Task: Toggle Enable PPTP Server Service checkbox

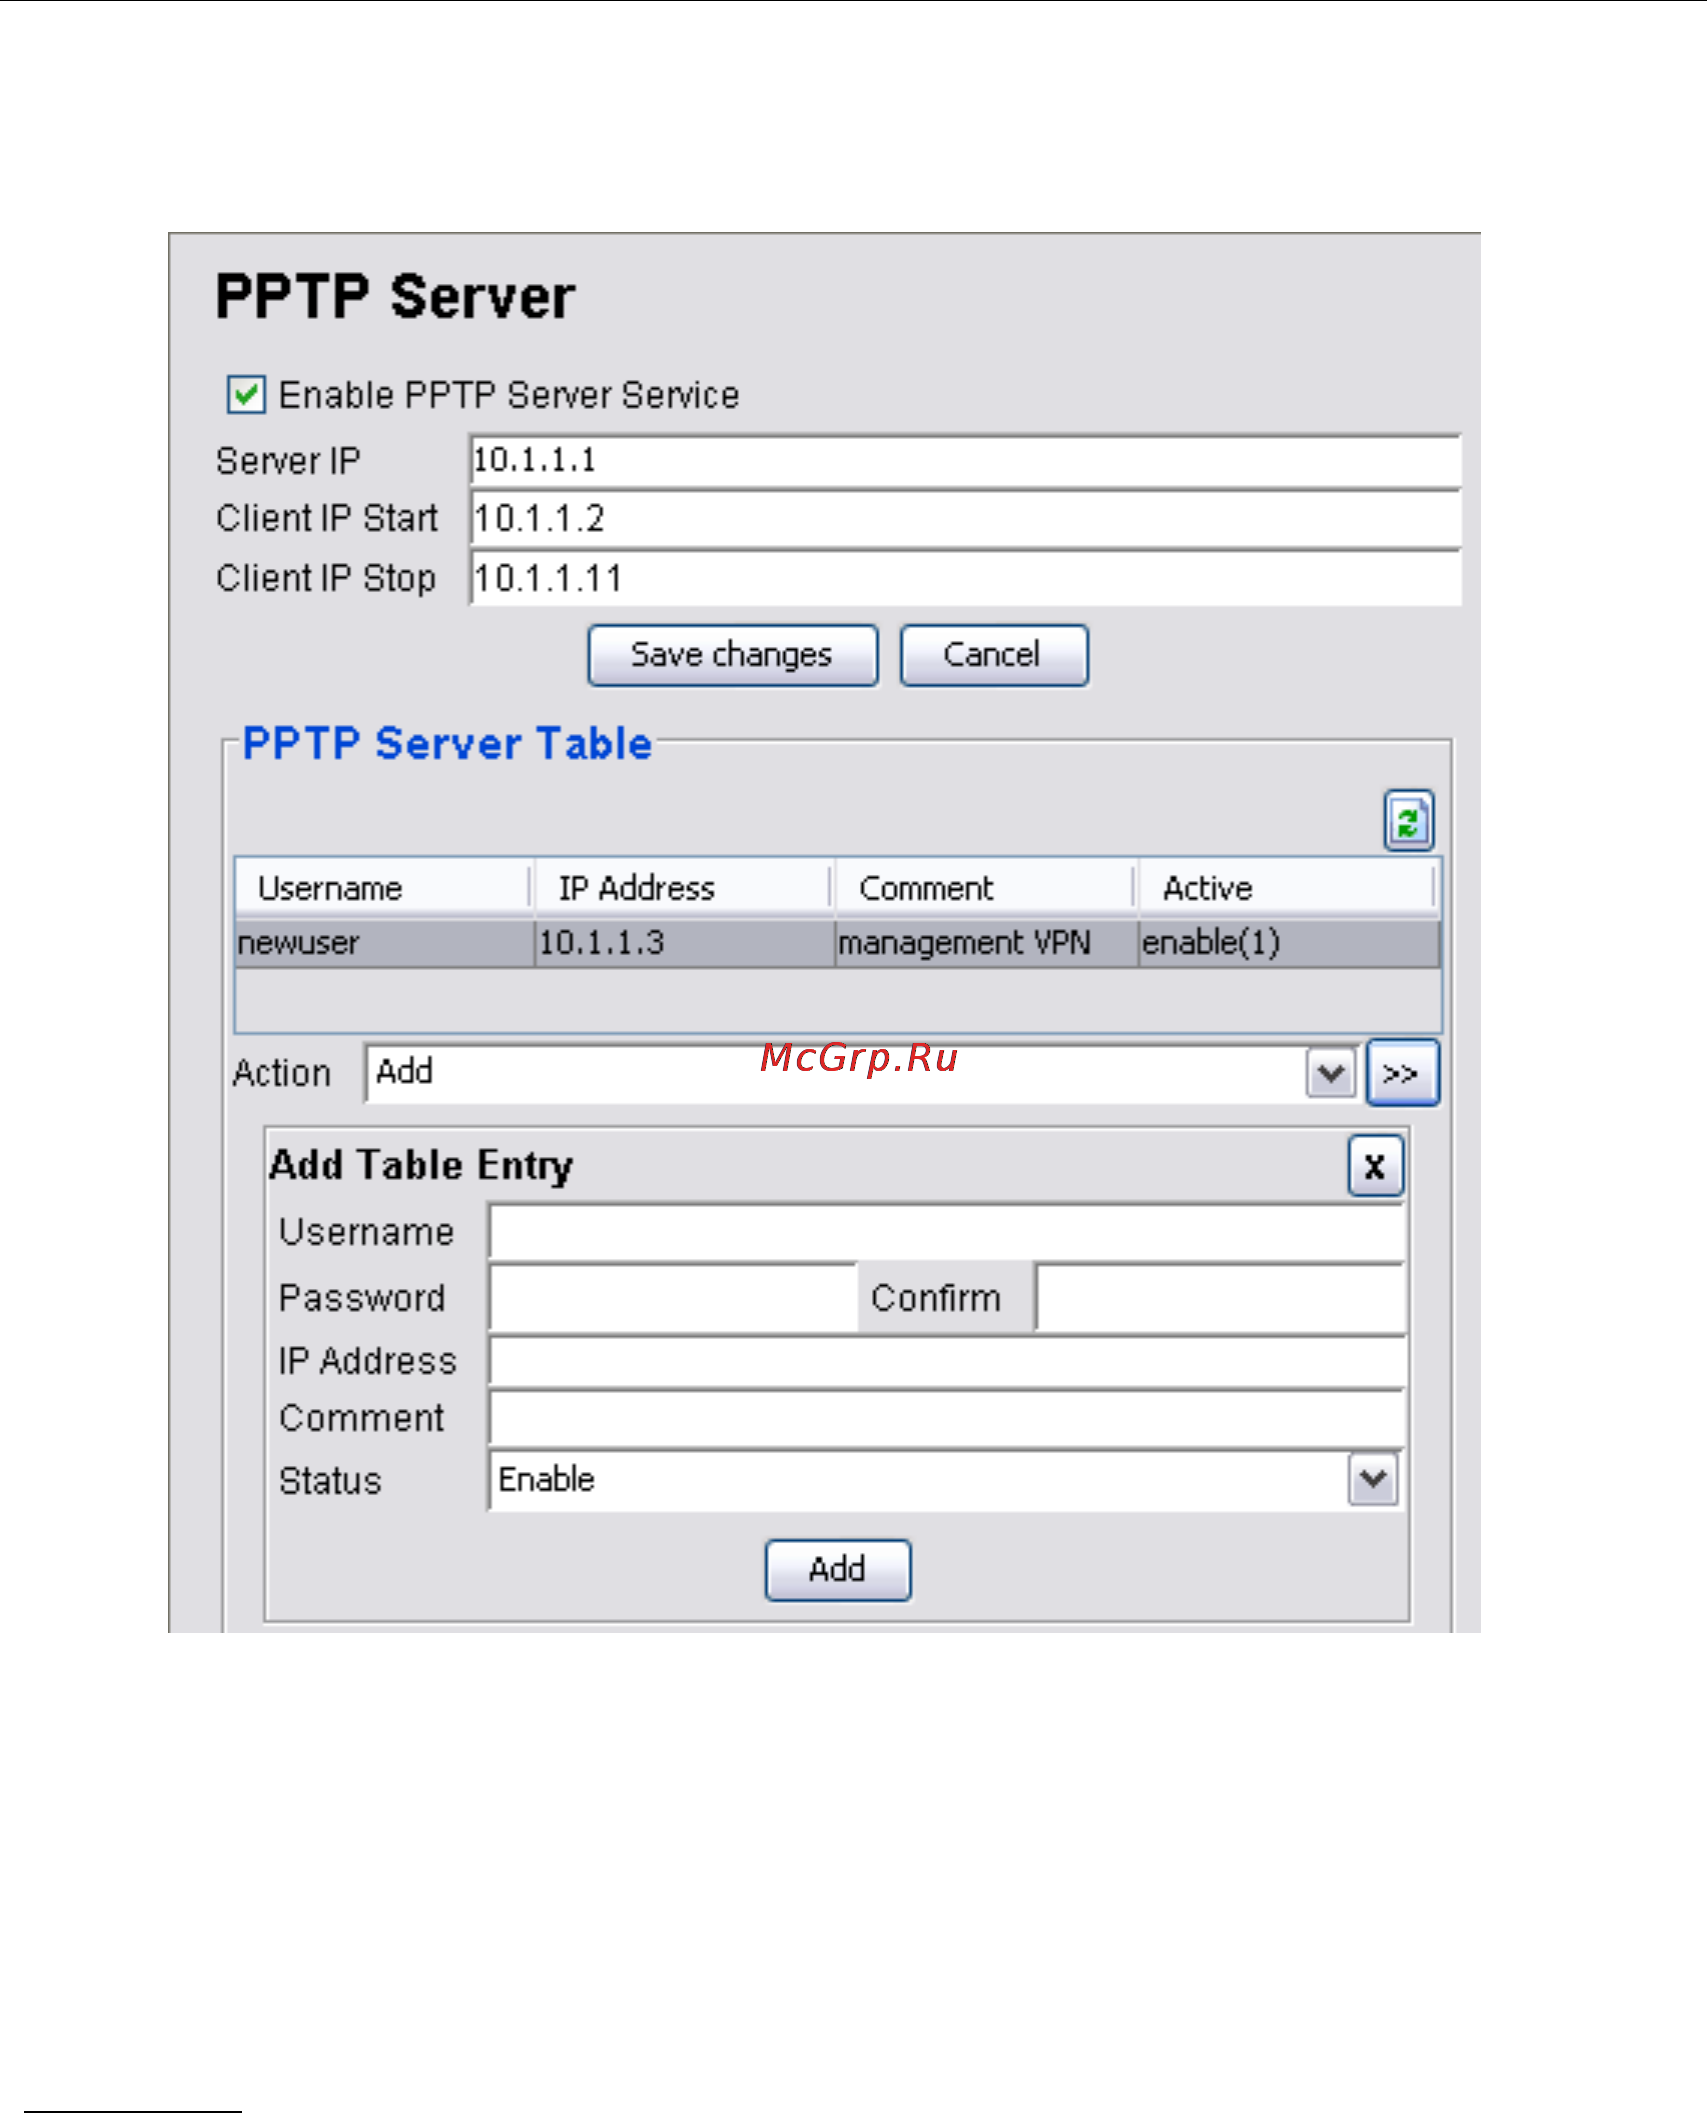Action: (x=246, y=394)
